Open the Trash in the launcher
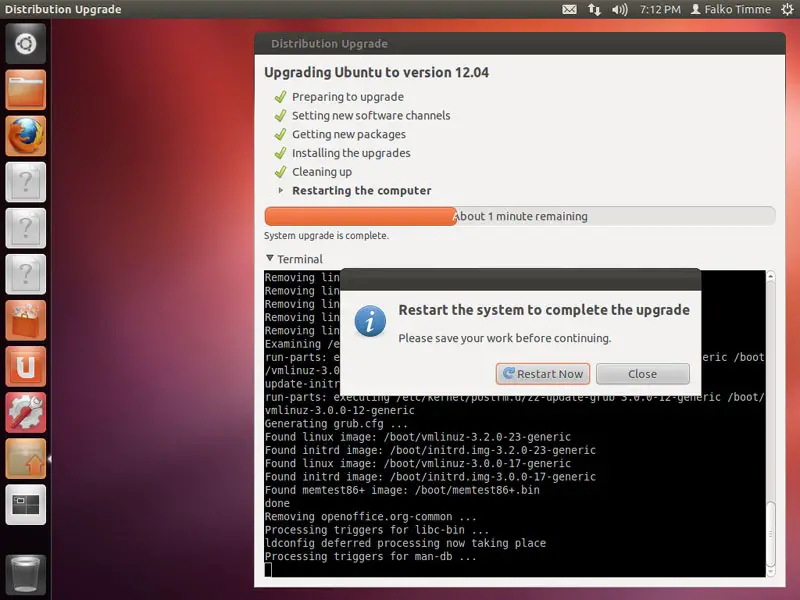 [26, 575]
